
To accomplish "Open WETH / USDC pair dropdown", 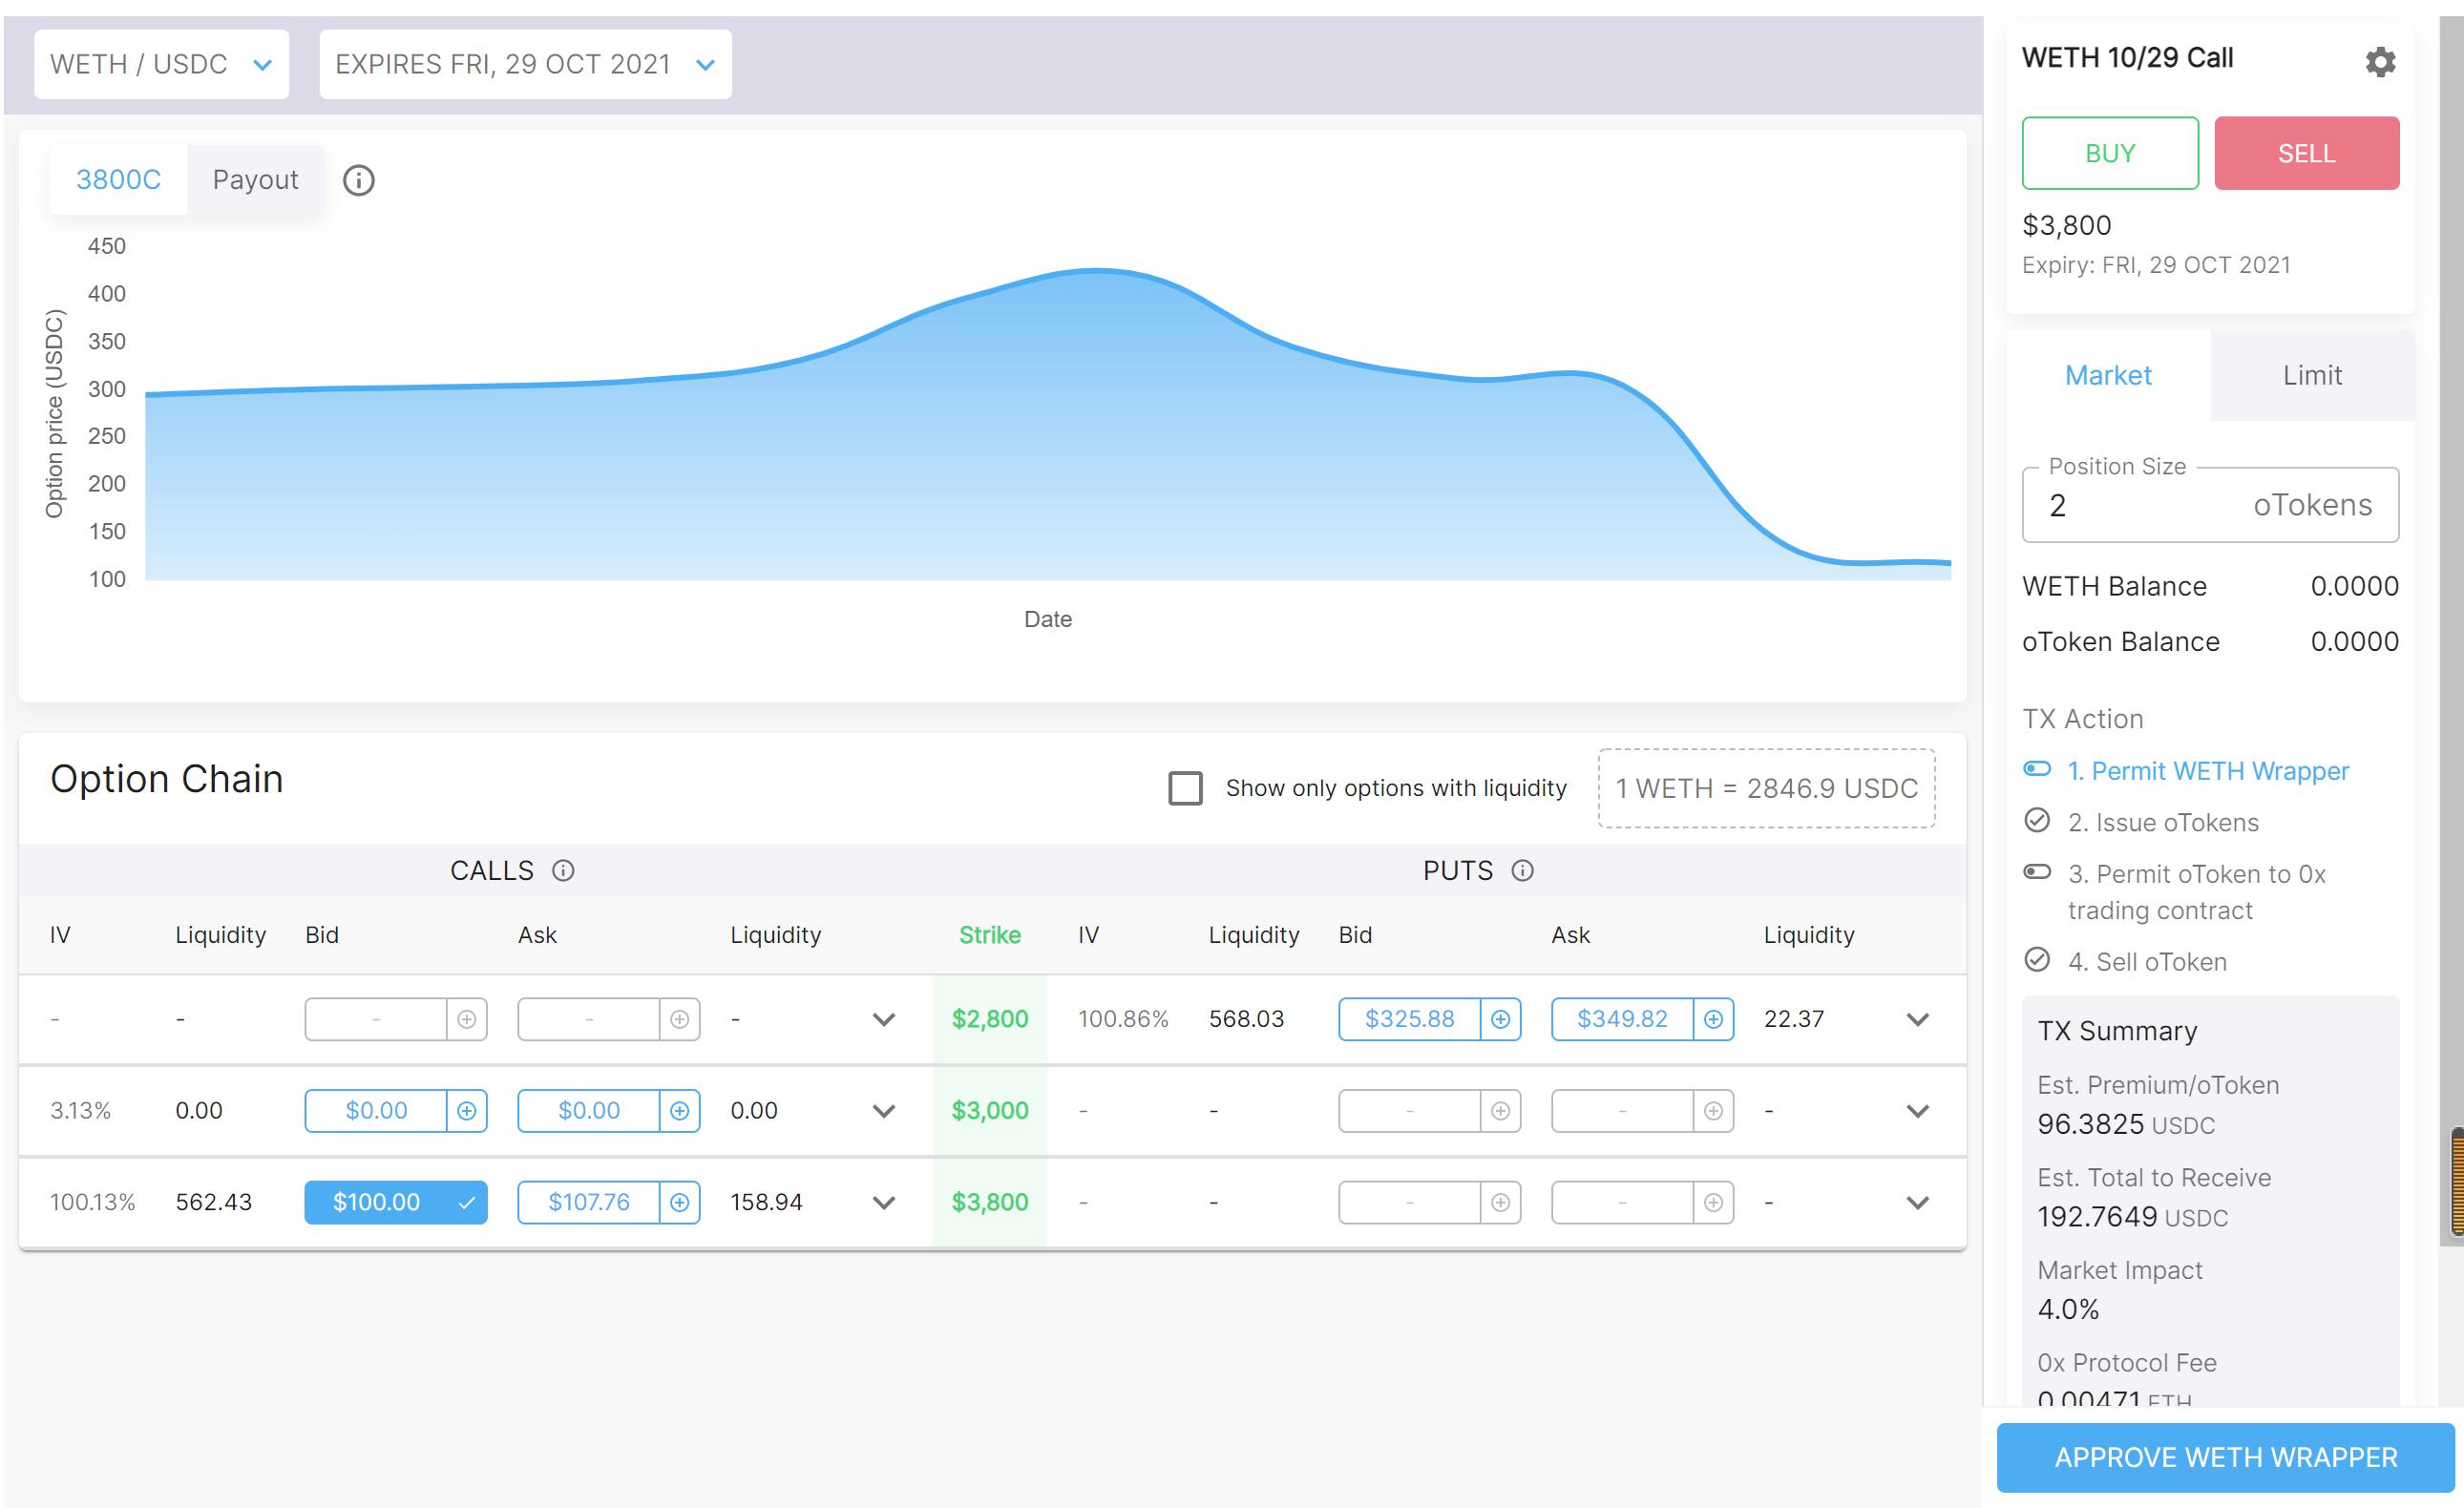I will click(161, 64).
